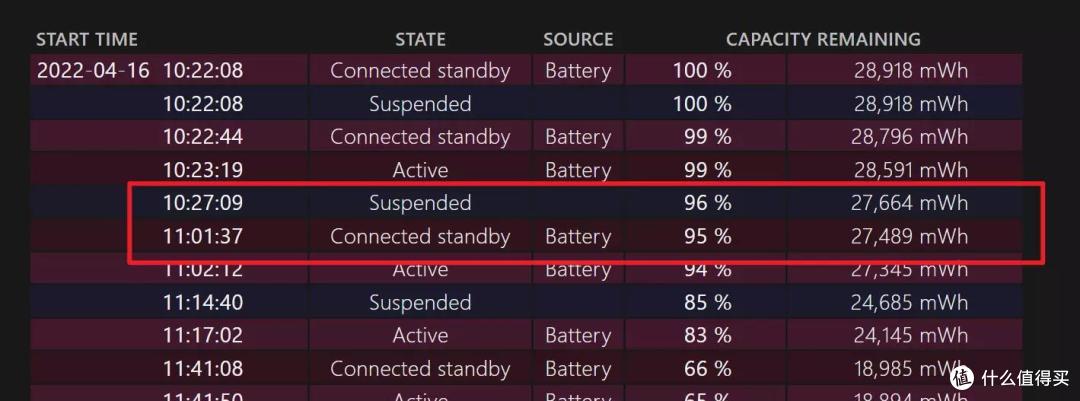The width and height of the screenshot is (1080, 401).
Task: Select the 28,796 mWh capacity value
Action: click(909, 136)
